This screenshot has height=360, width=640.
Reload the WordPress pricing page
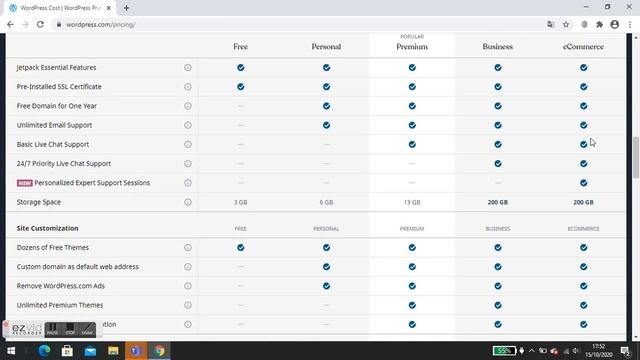40,24
